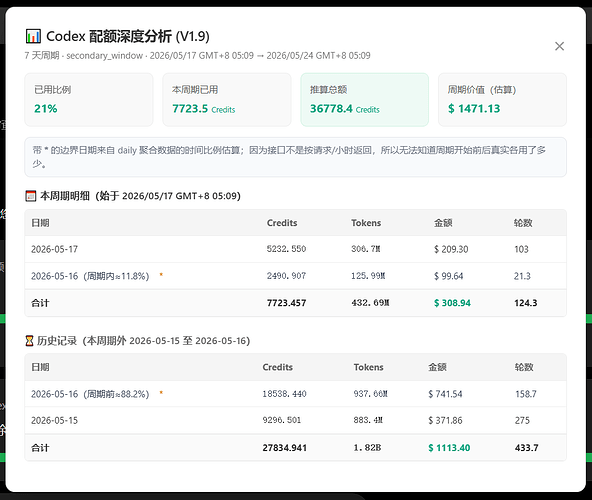Click the rounds value 21.3
592x500 pixels.
point(522,276)
